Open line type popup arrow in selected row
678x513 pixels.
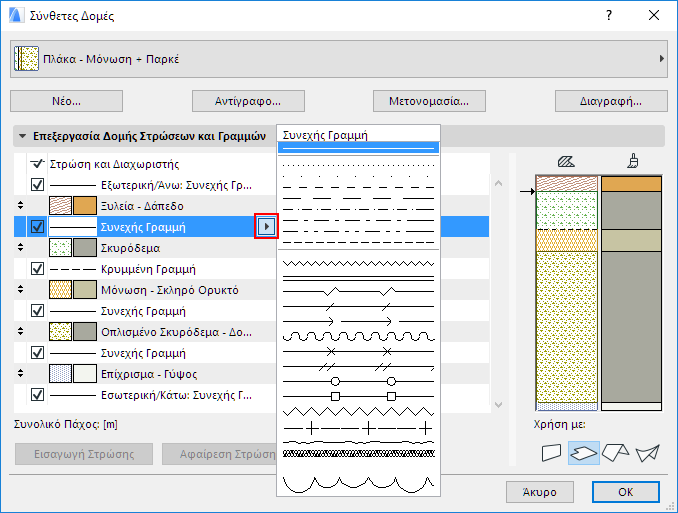pos(266,226)
